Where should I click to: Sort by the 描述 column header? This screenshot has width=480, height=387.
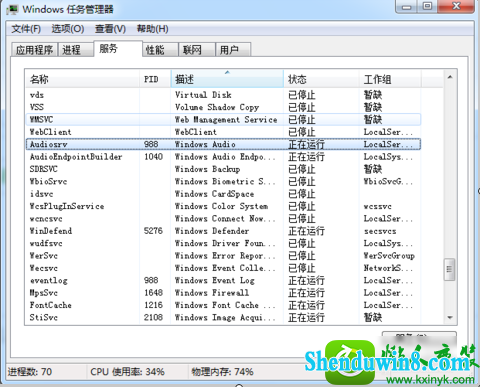pyautogui.click(x=227, y=79)
